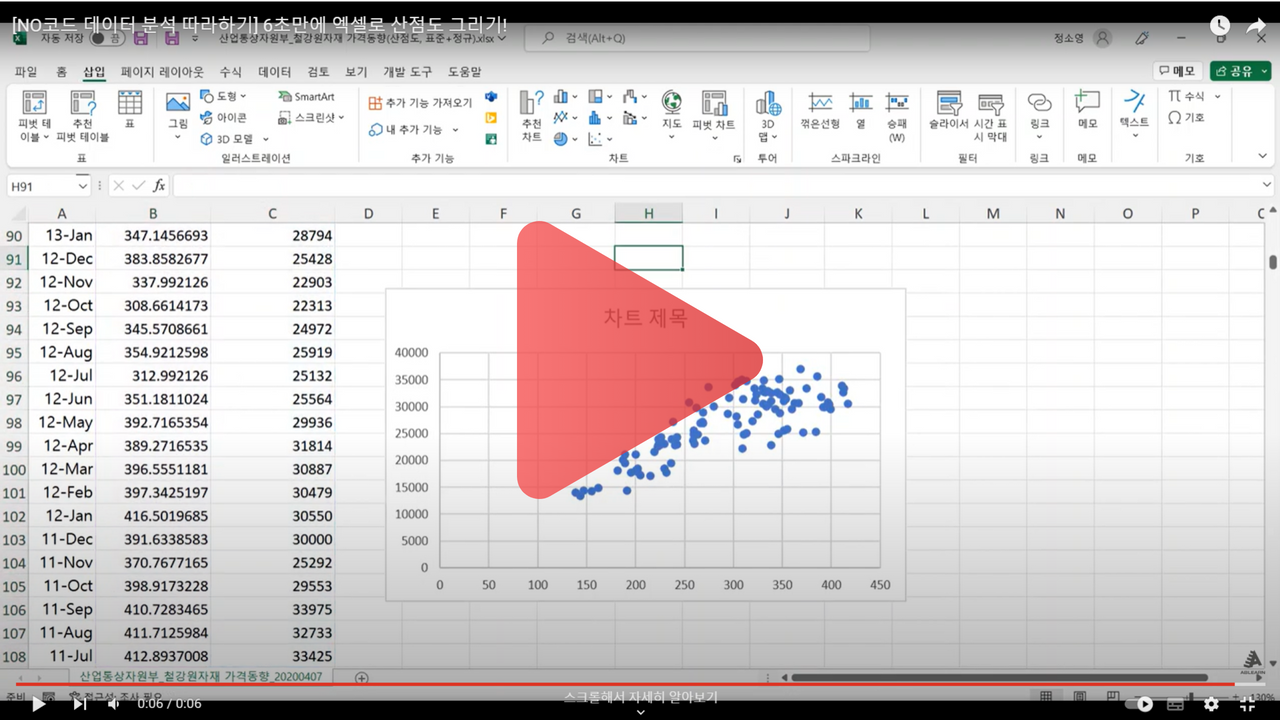The image size is (1280, 720).
Task: Switch to the Data (데이터) tab
Action: [x=274, y=72]
